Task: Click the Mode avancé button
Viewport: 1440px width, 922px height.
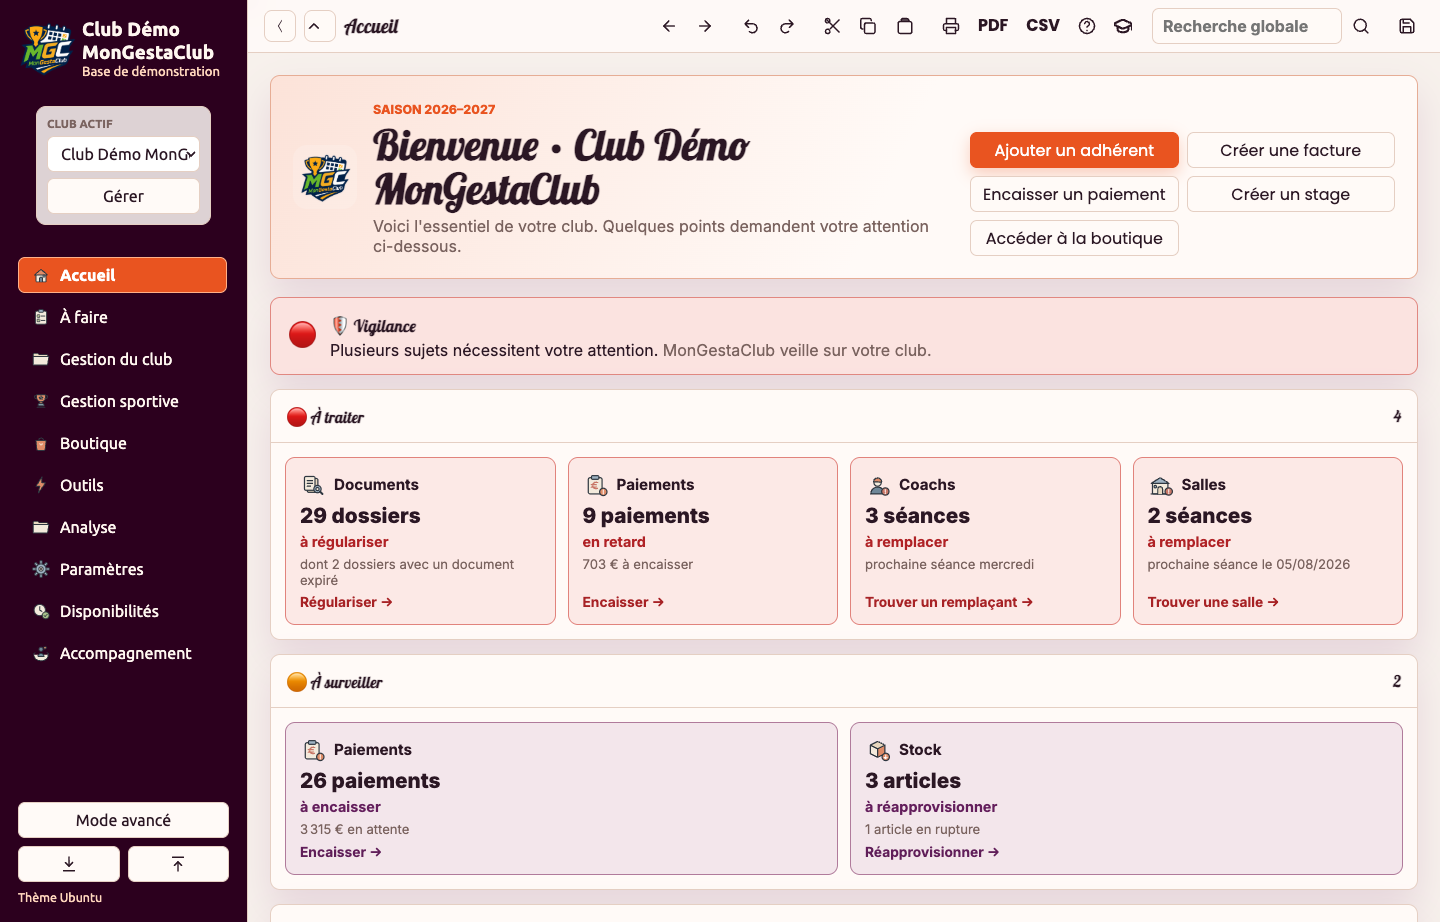Action: pyautogui.click(x=123, y=820)
